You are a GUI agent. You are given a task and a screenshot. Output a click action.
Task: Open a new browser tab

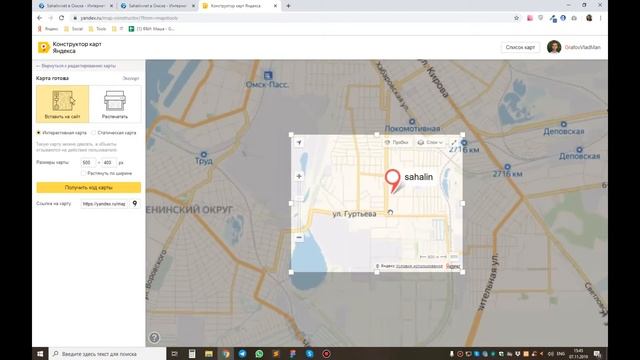click(x=288, y=6)
